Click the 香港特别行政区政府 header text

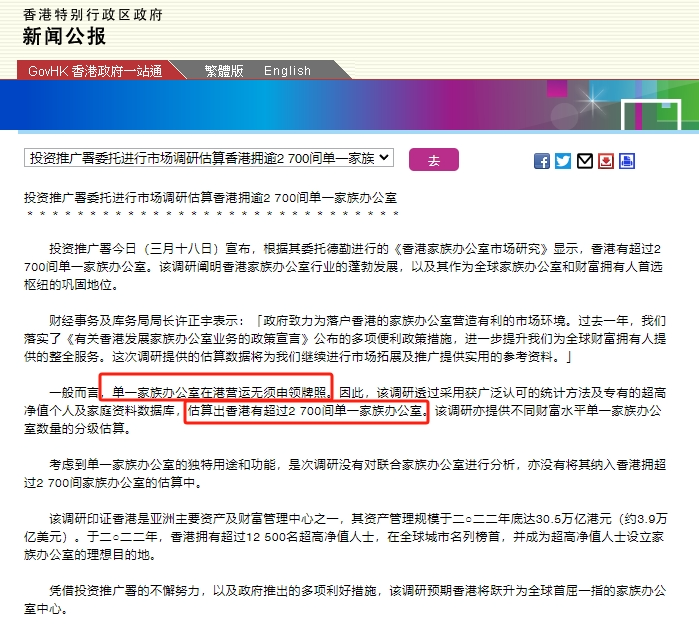click(x=93, y=15)
